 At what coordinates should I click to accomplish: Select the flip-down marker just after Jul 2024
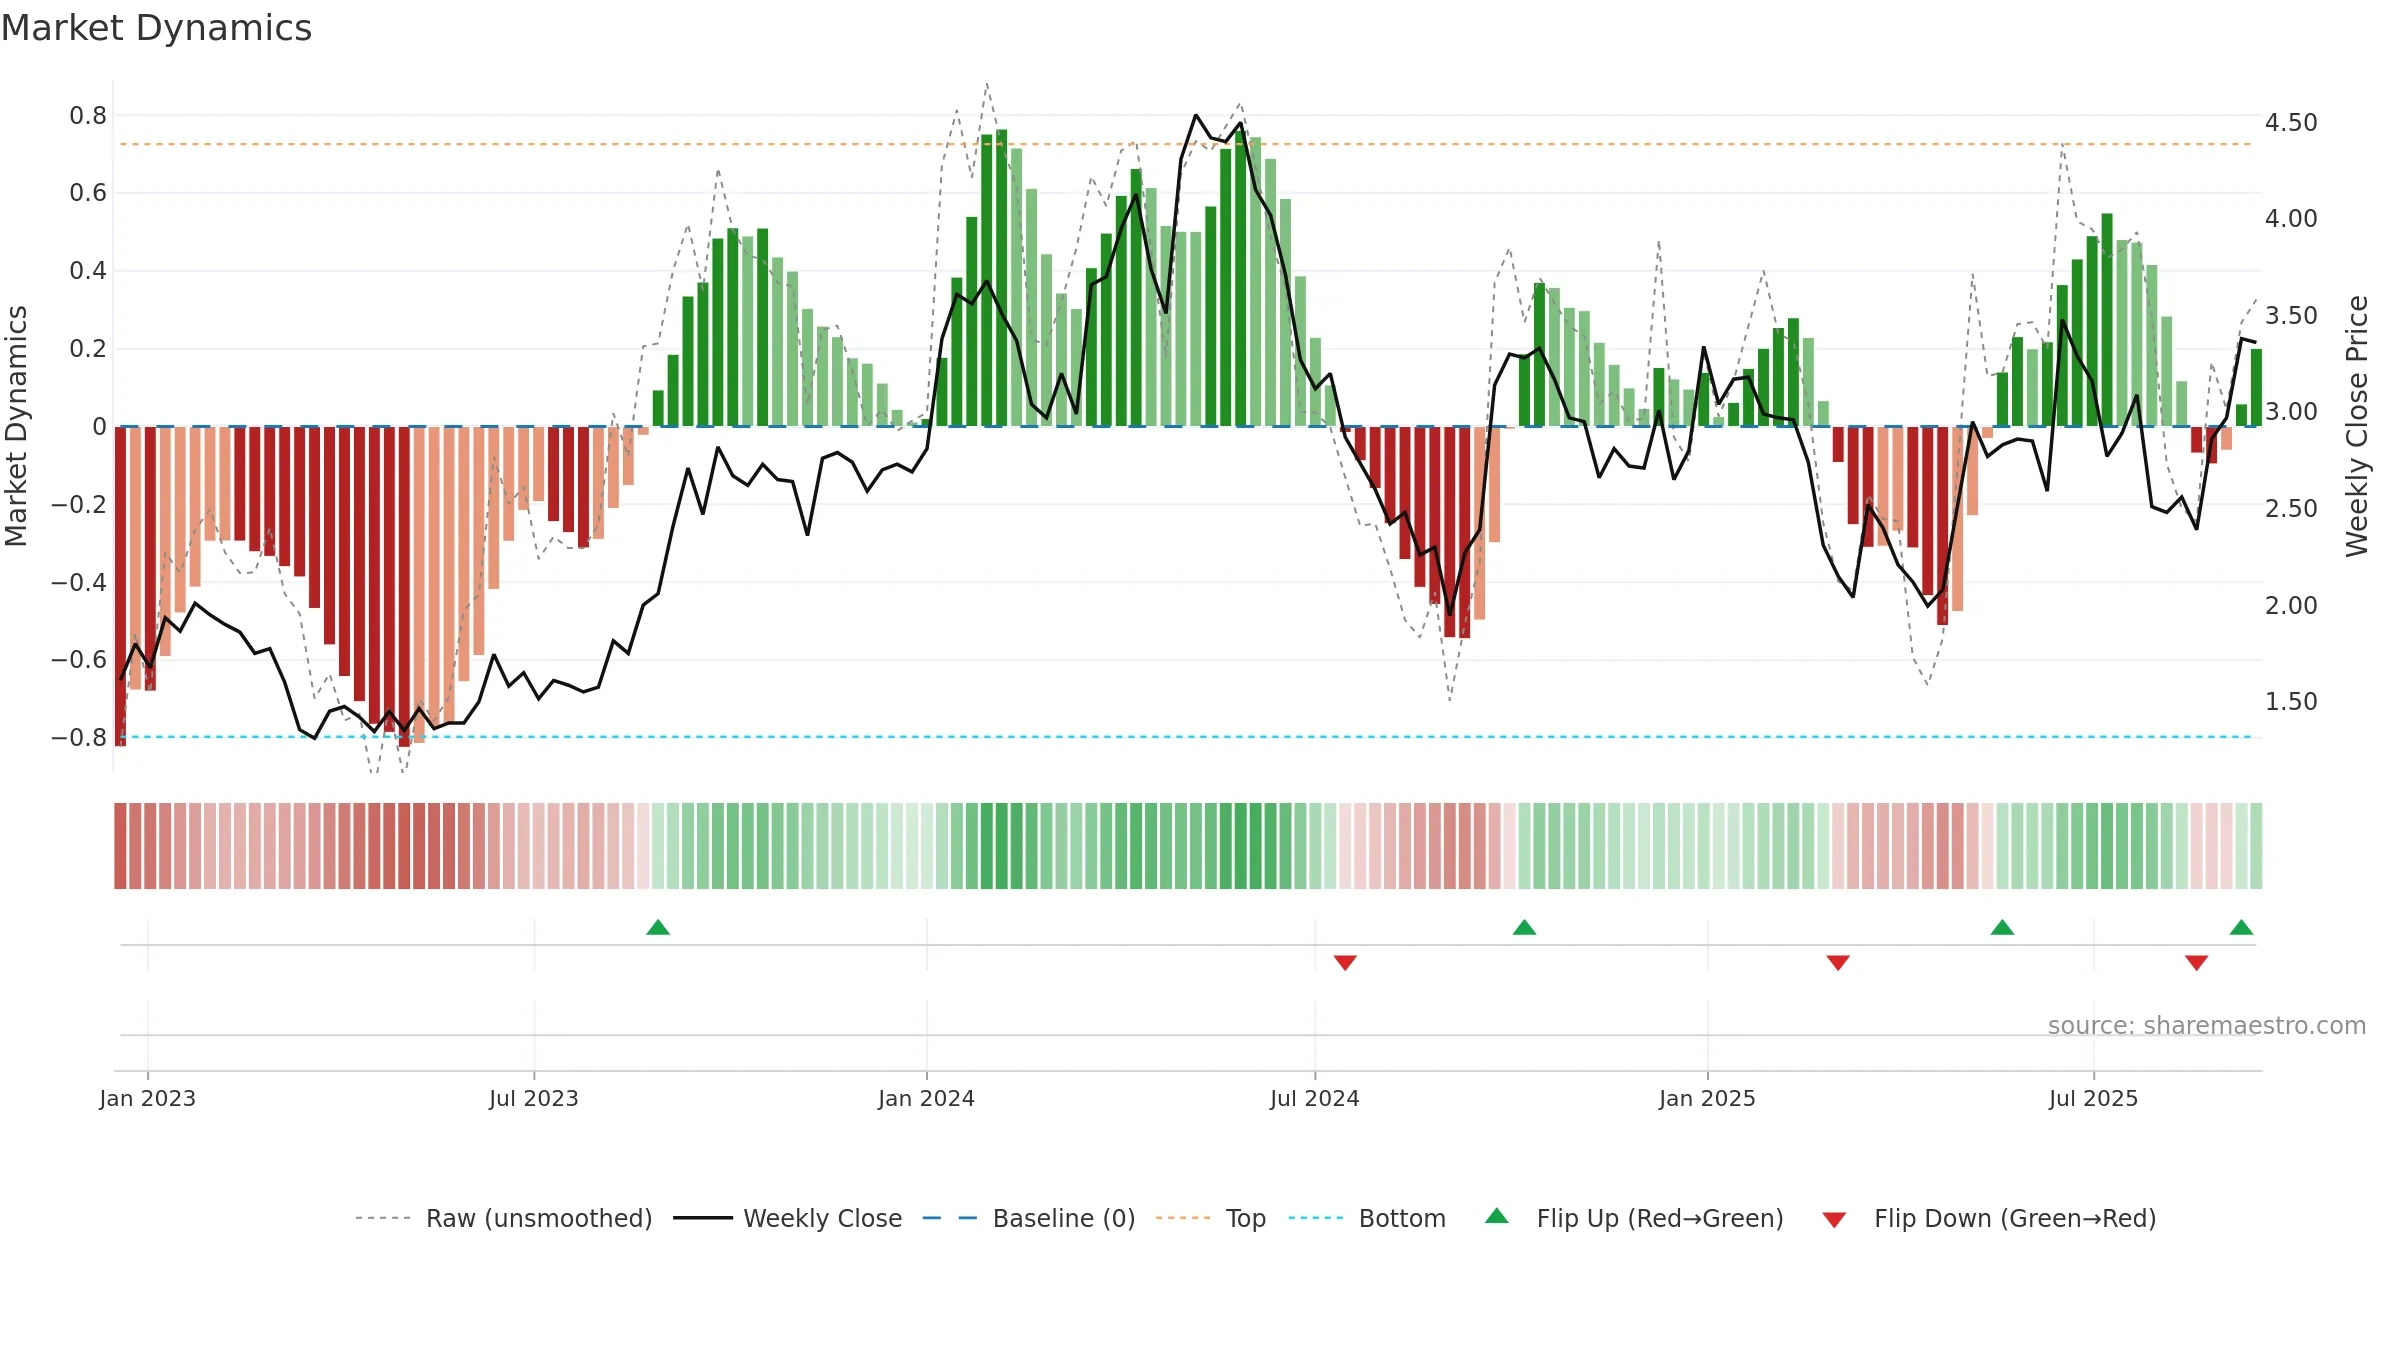point(1345,962)
